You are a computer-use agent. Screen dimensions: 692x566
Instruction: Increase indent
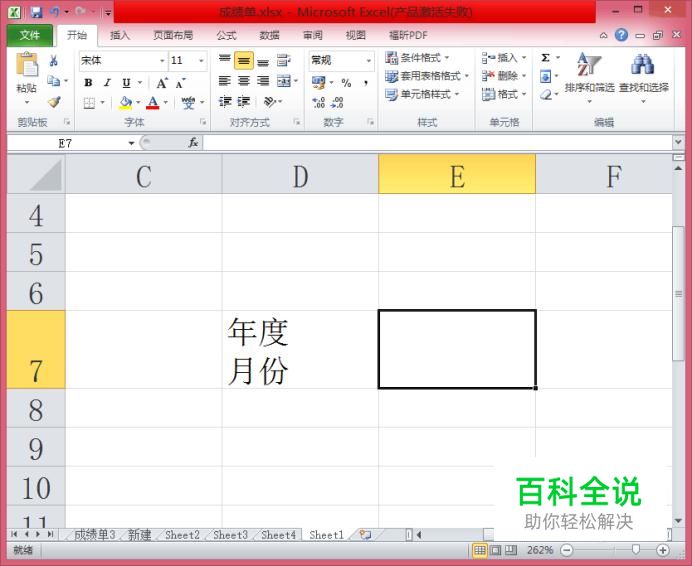(x=244, y=102)
